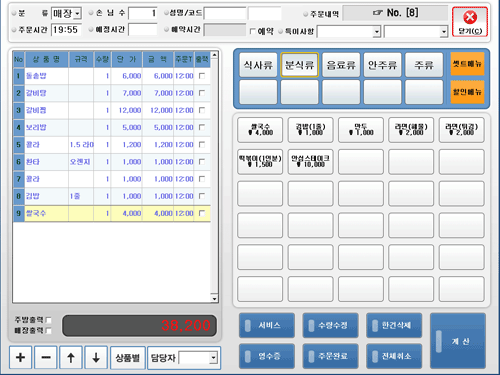Open the 셋트메뉴 orange button
Viewport: 500px width, 375px height.
pyautogui.click(x=467, y=64)
